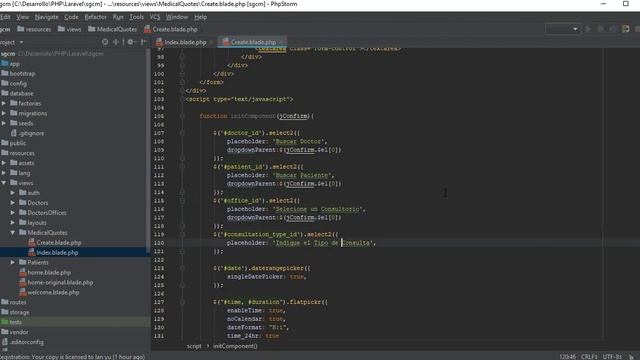This screenshot has height=360, width=640.
Task: Open the Tools menu
Action: 136,17
